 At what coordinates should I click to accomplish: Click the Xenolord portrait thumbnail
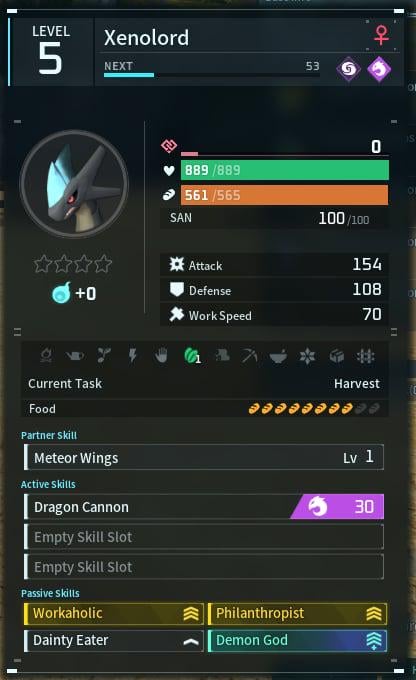click(x=74, y=184)
